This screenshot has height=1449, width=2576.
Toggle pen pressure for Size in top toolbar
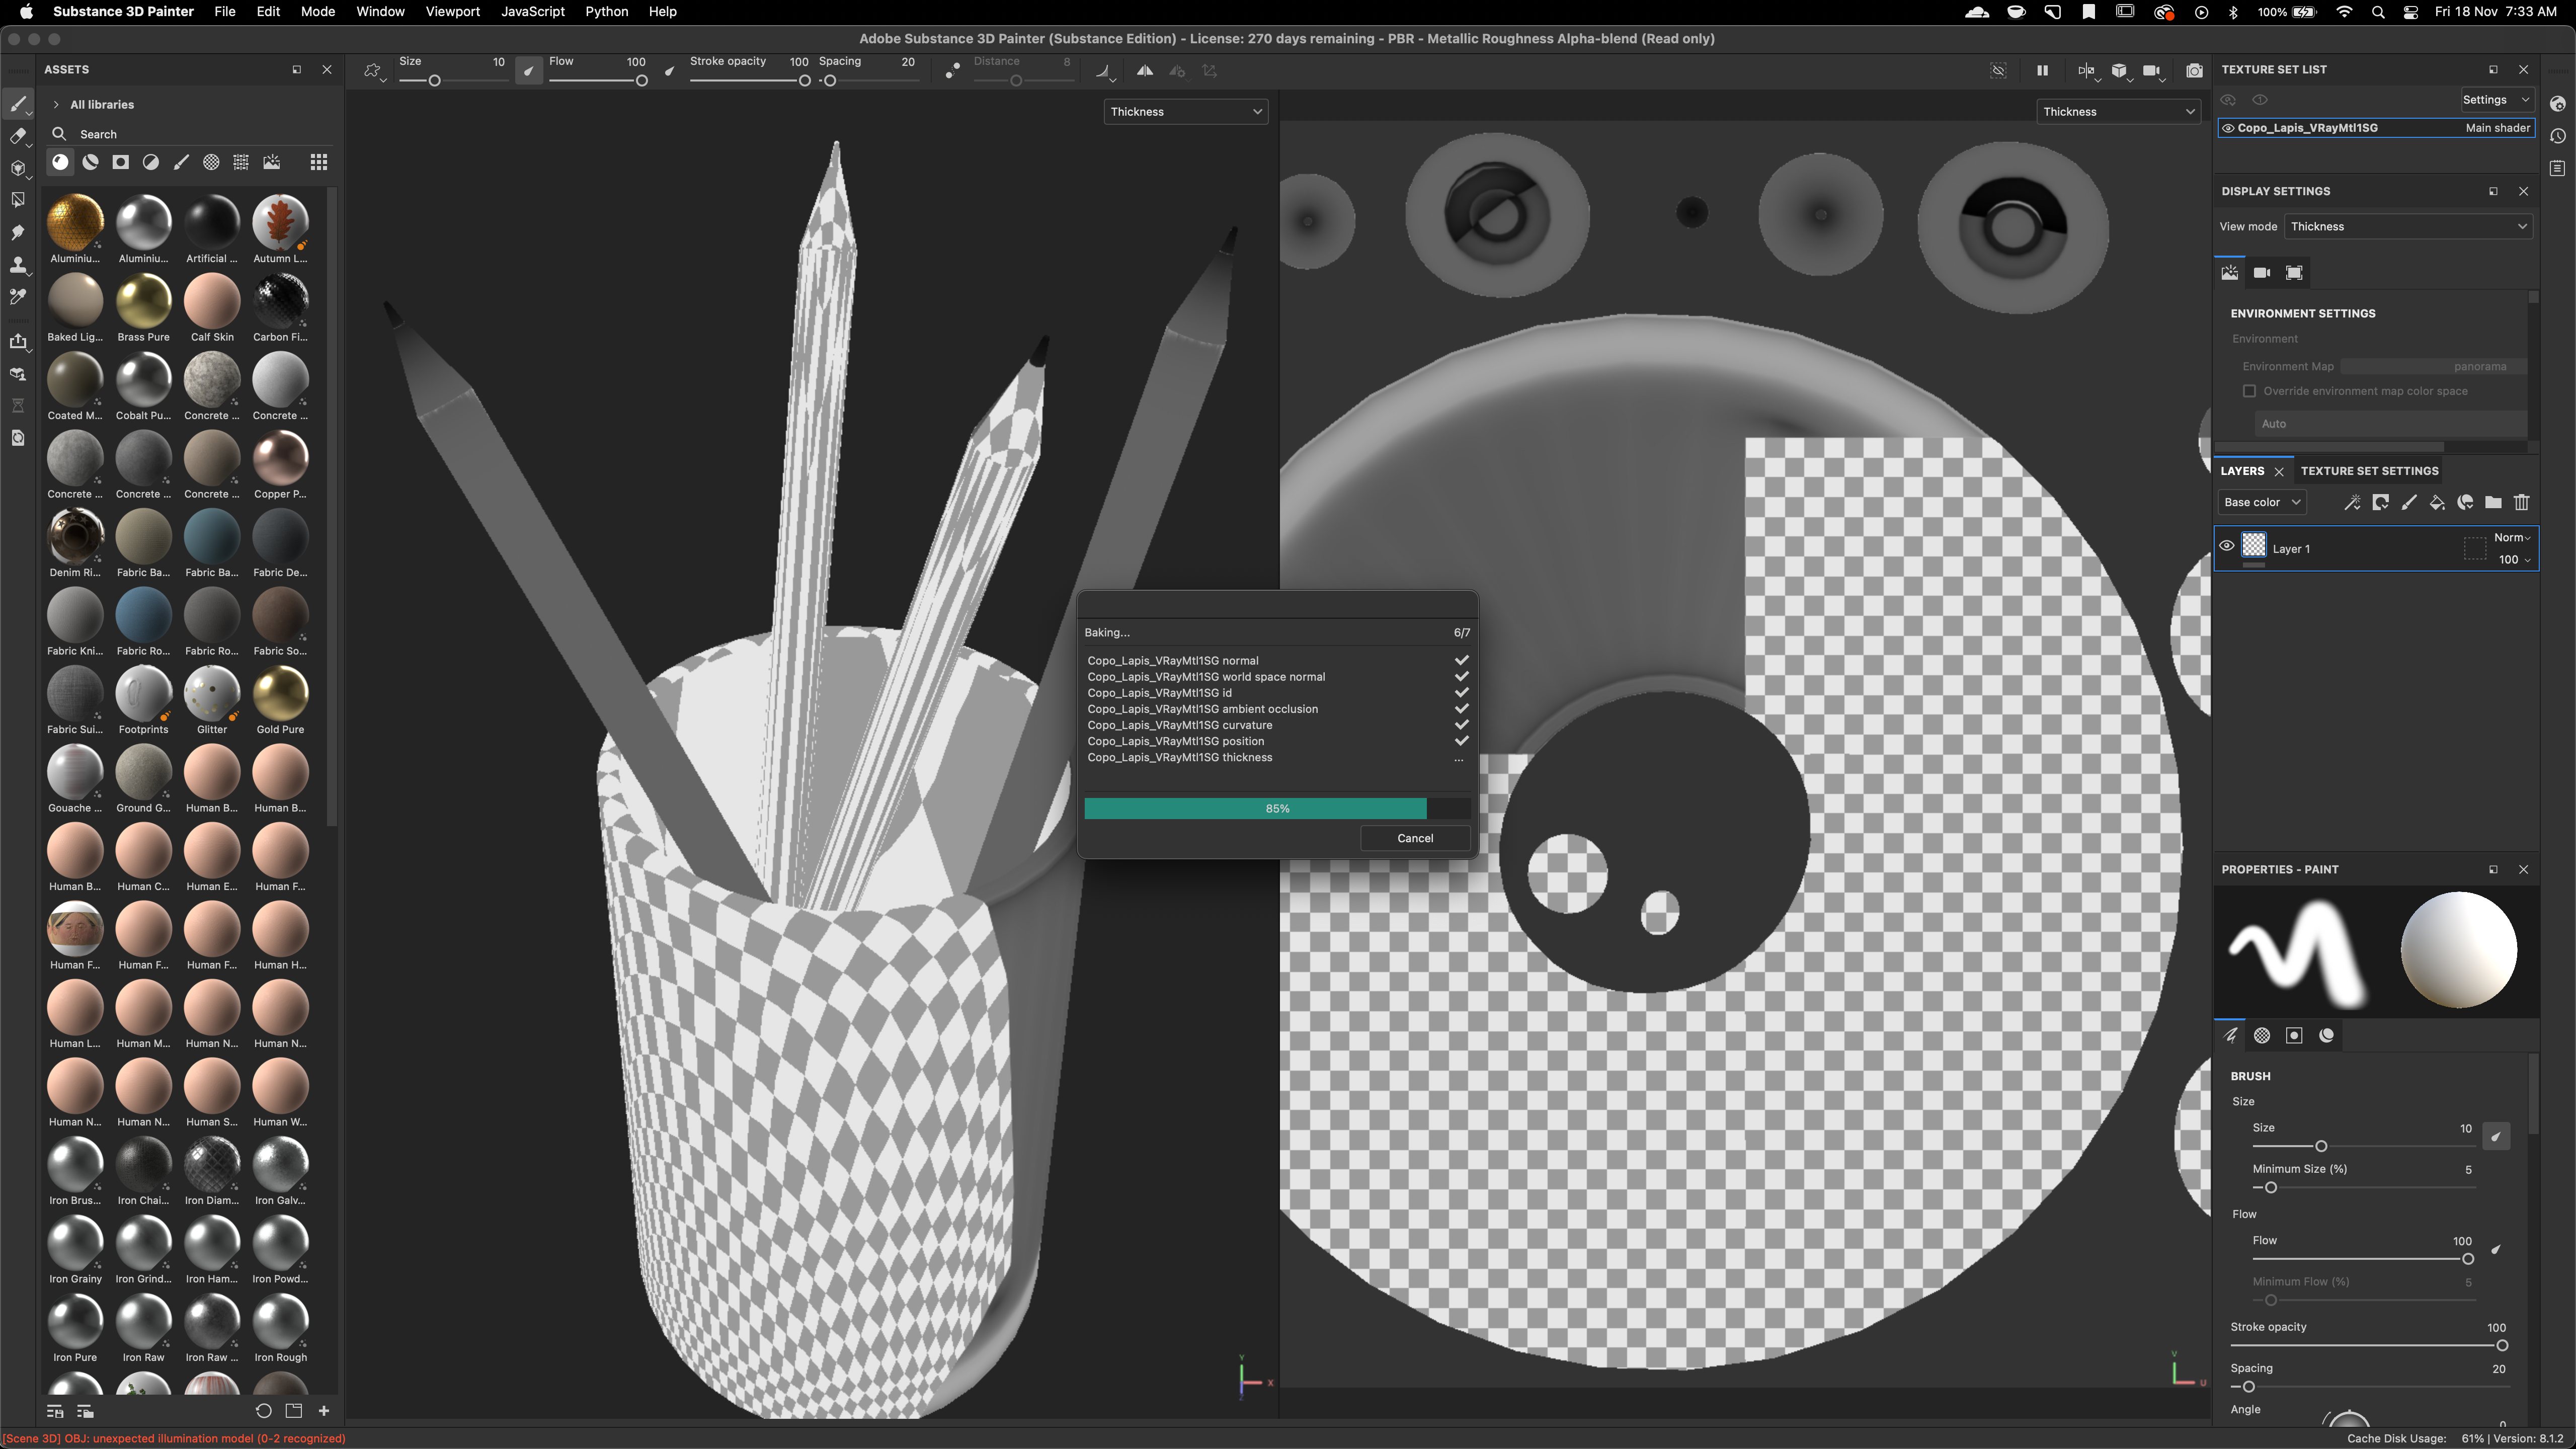tap(529, 71)
